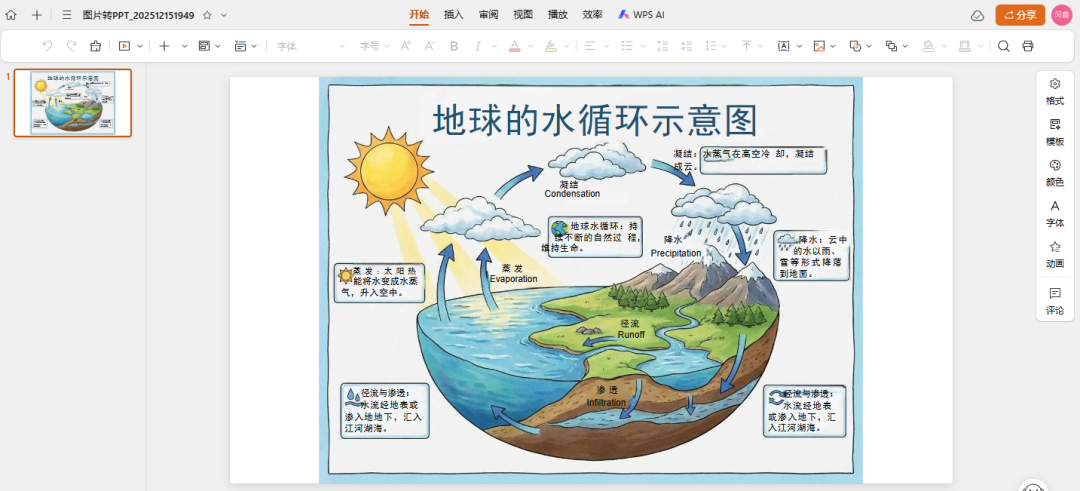Click the shapes icon in the toolbar
Viewport: 1080px width, 491px height.
coord(855,46)
